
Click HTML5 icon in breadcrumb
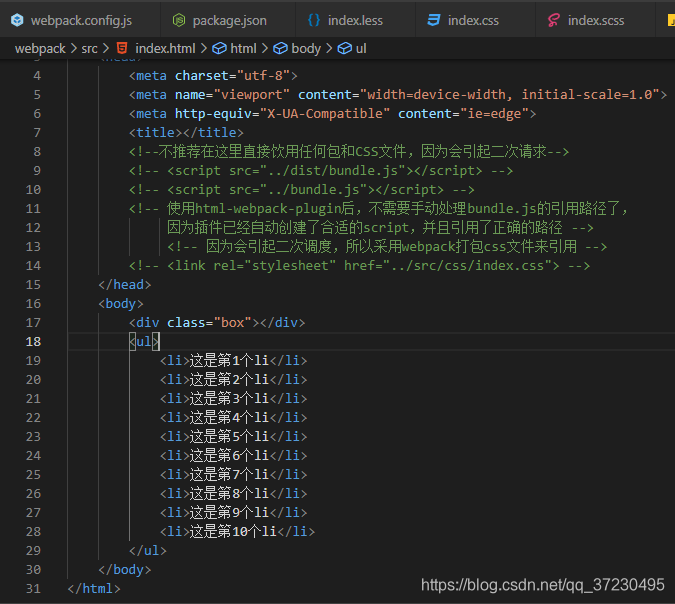coord(122,48)
